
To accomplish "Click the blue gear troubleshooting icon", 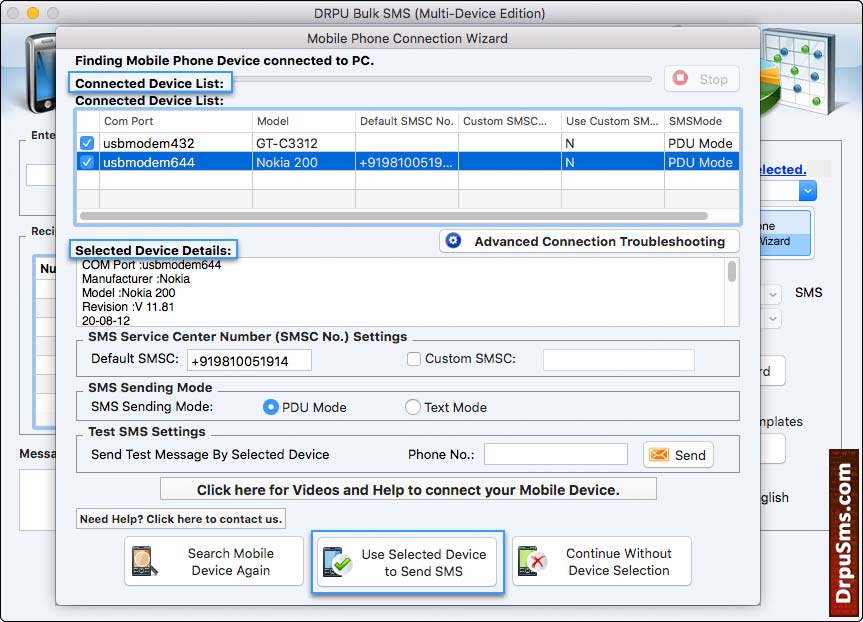I will [454, 241].
